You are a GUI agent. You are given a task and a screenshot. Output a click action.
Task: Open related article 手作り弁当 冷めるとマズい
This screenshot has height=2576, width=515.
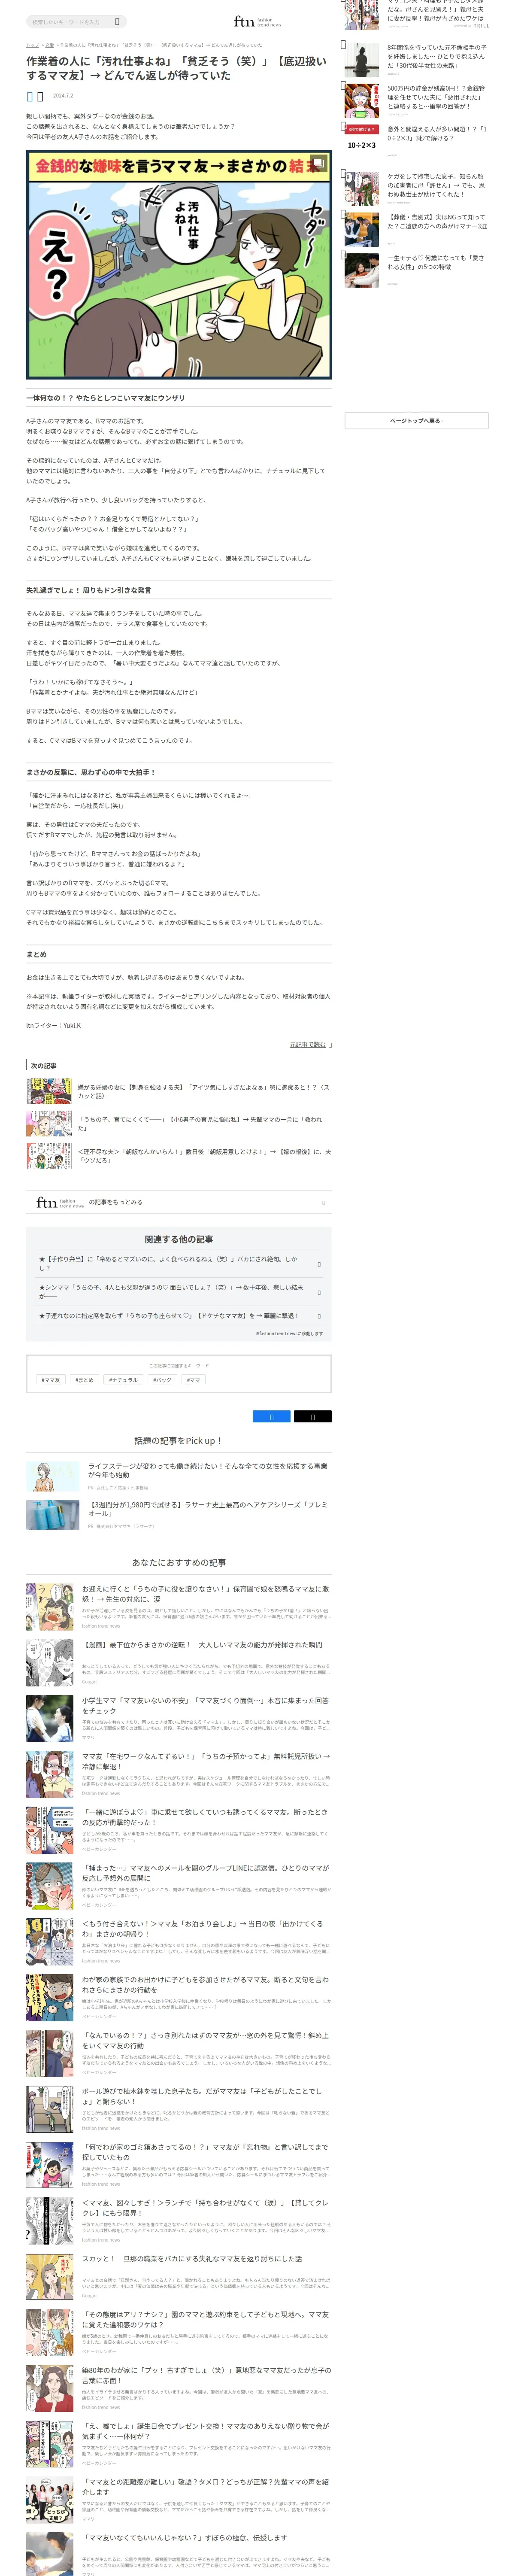179,1263
